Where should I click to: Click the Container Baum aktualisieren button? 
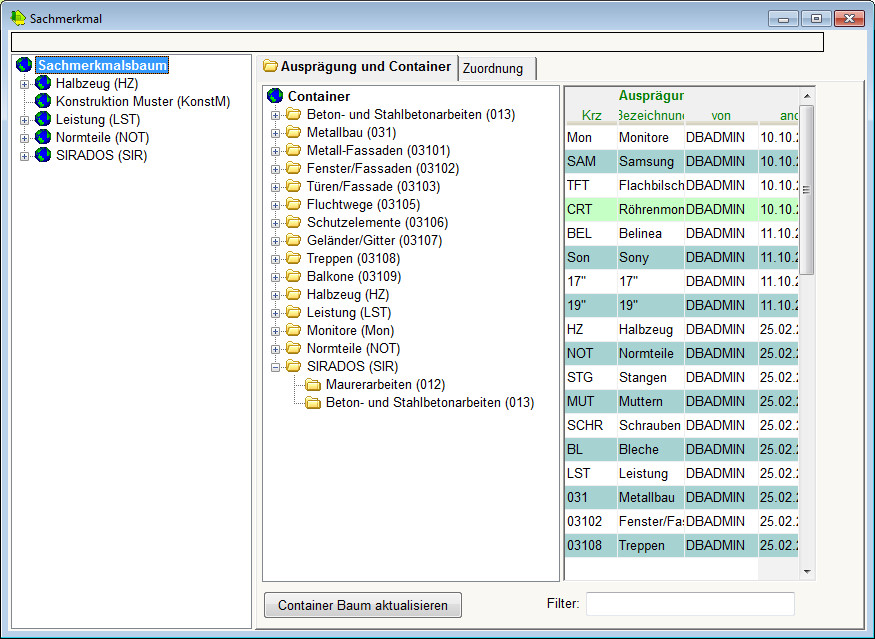pyautogui.click(x=363, y=605)
